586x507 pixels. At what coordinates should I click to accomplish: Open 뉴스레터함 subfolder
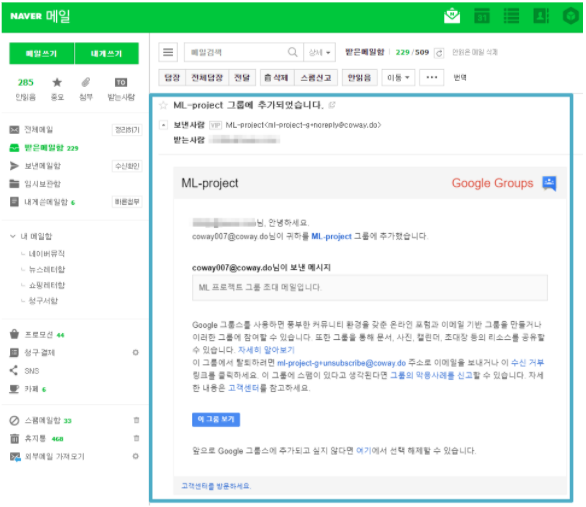[x=47, y=269]
